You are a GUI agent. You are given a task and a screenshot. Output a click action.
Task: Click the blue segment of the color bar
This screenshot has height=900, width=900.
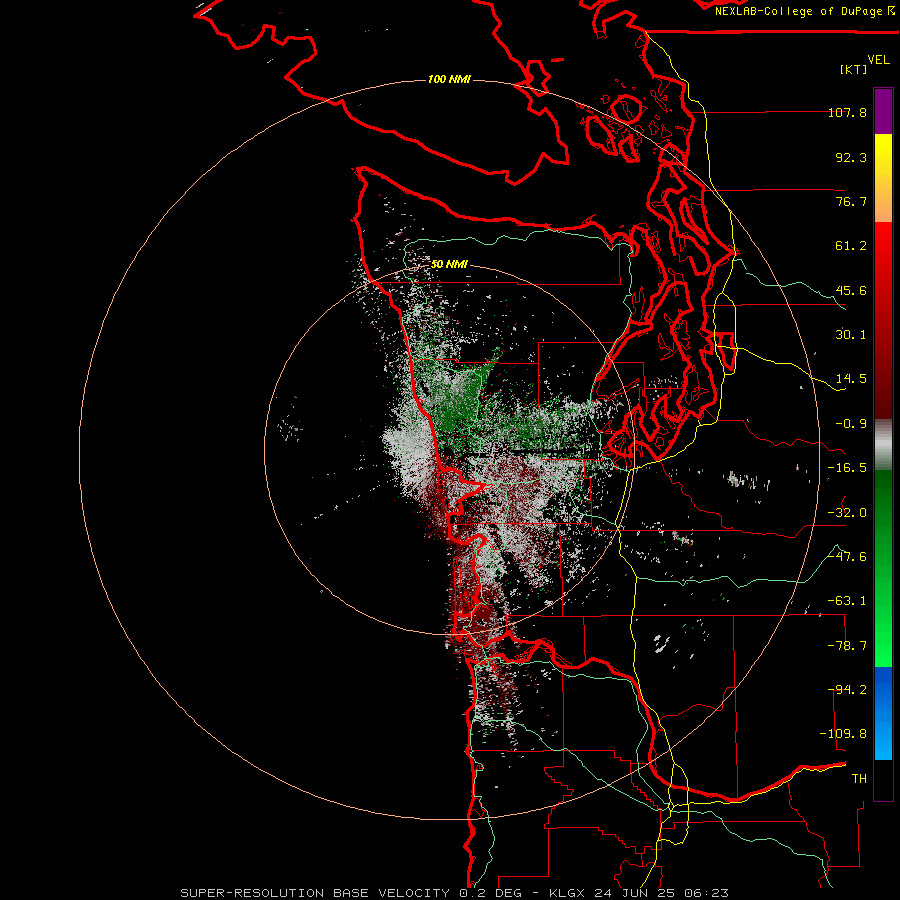pos(883,713)
